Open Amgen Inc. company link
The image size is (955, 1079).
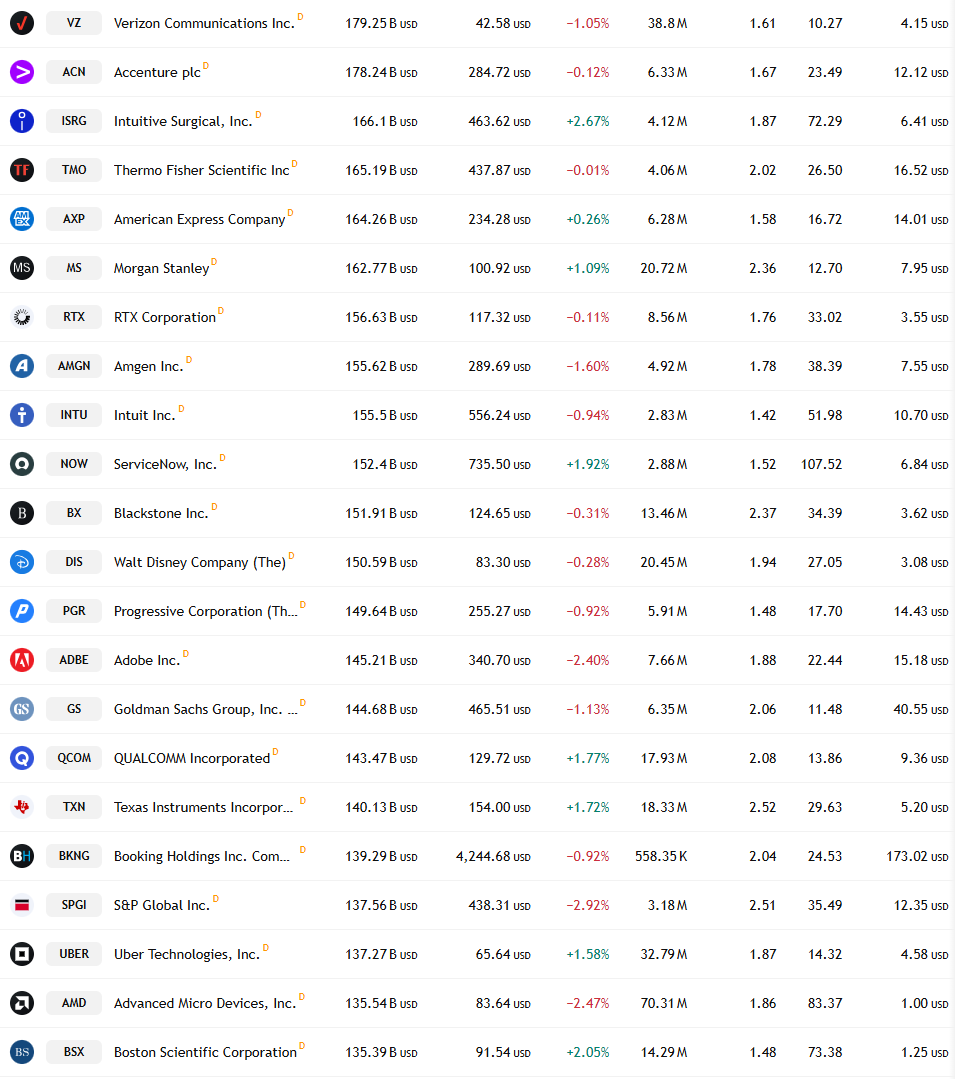pyautogui.click(x=149, y=366)
